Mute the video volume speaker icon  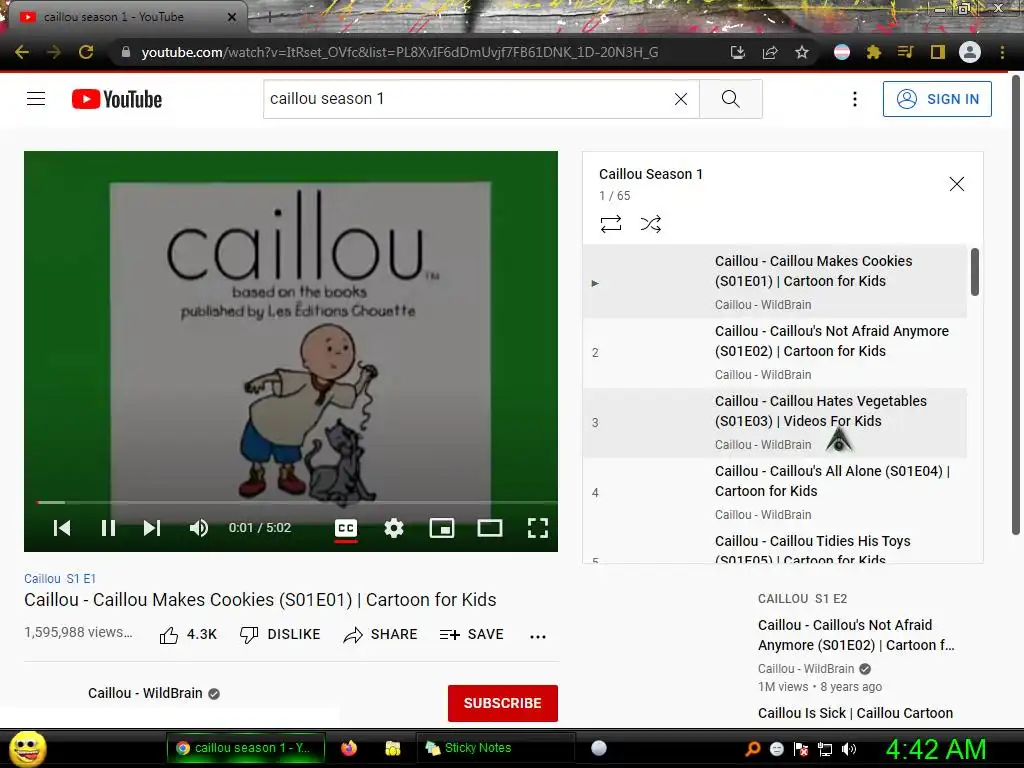pyautogui.click(x=199, y=528)
